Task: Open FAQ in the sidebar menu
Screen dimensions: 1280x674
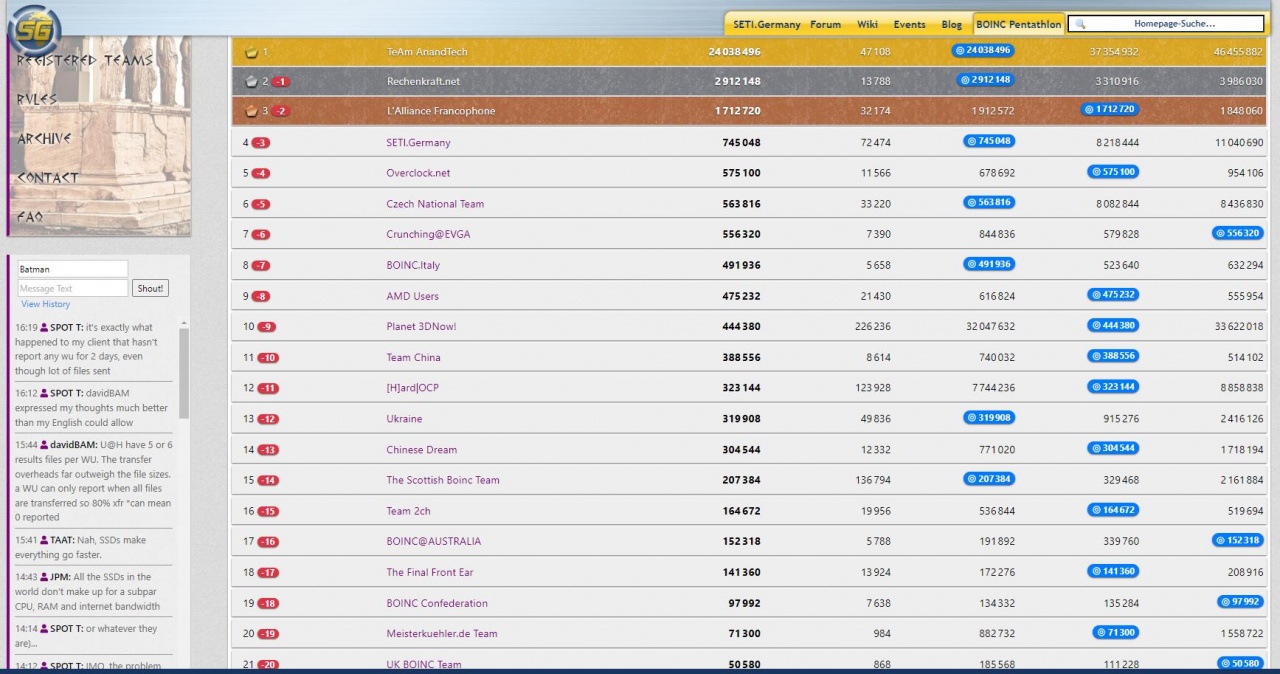Action: click(x=30, y=217)
